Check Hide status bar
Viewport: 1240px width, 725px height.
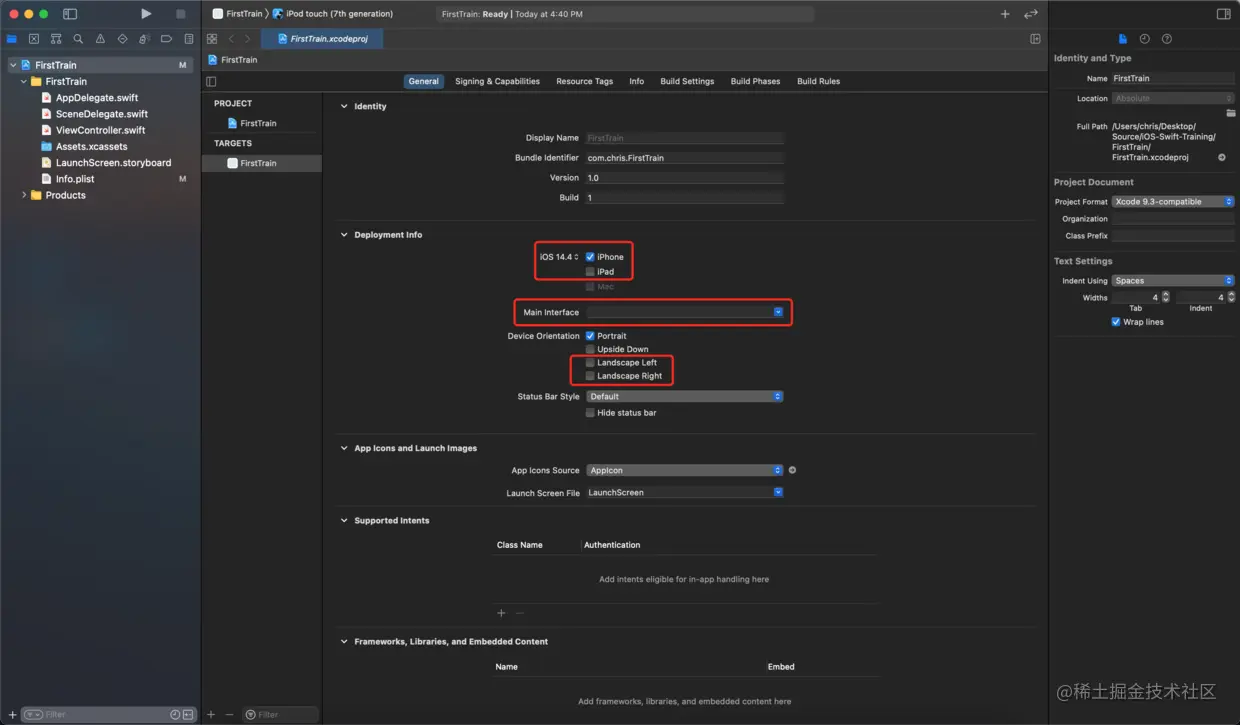click(x=590, y=413)
